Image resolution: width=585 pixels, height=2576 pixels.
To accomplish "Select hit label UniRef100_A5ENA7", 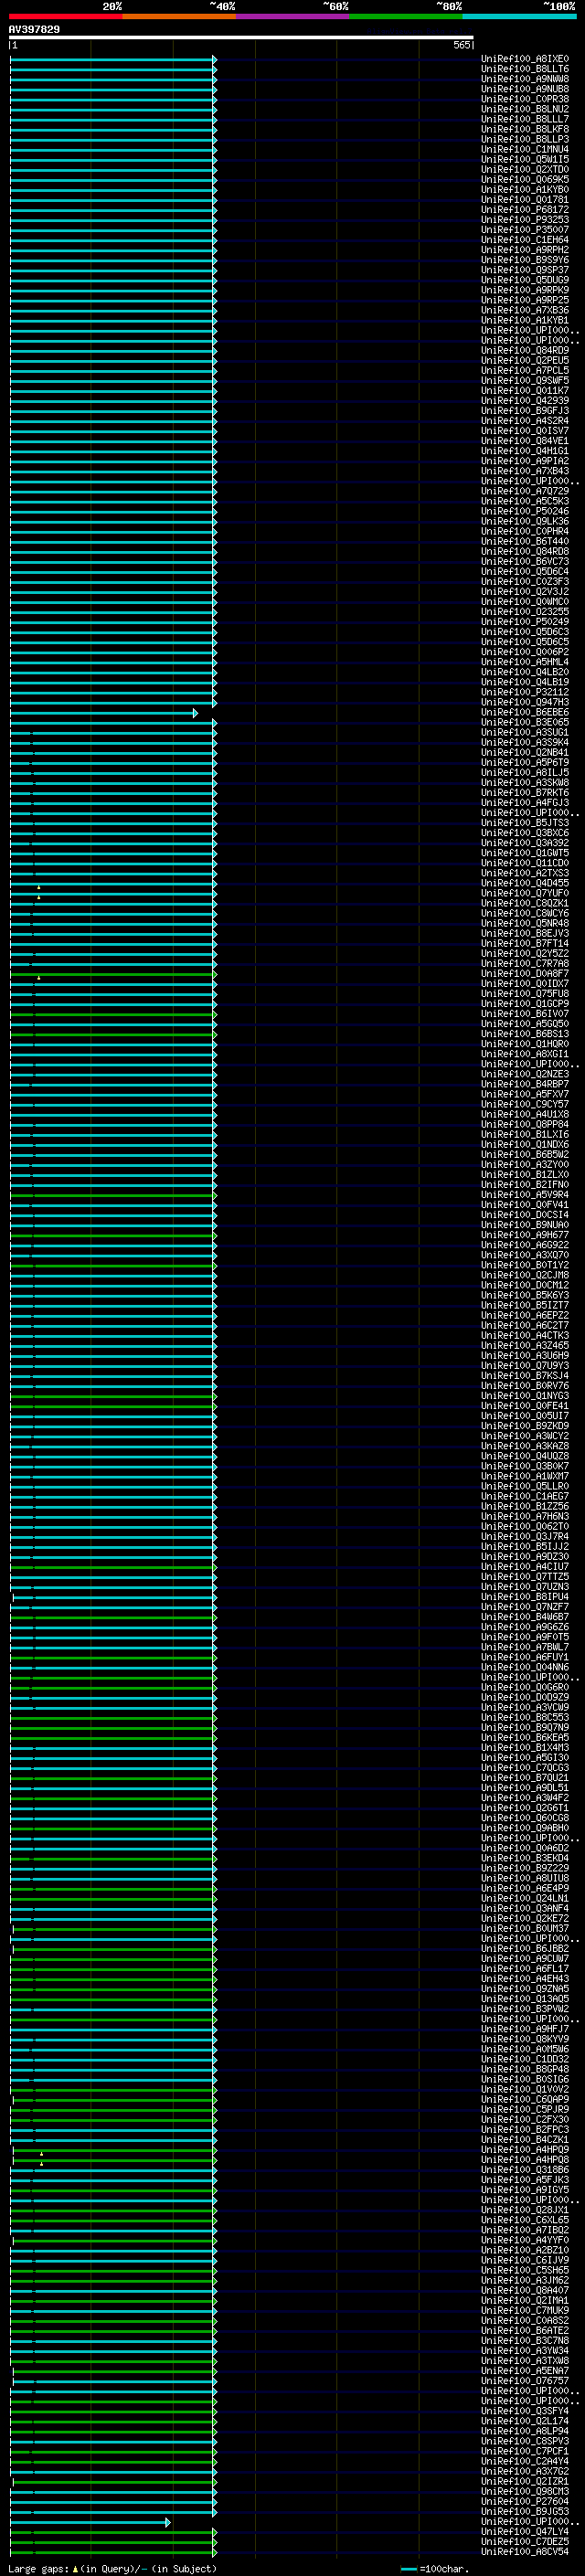I will click(x=525, y=2370).
